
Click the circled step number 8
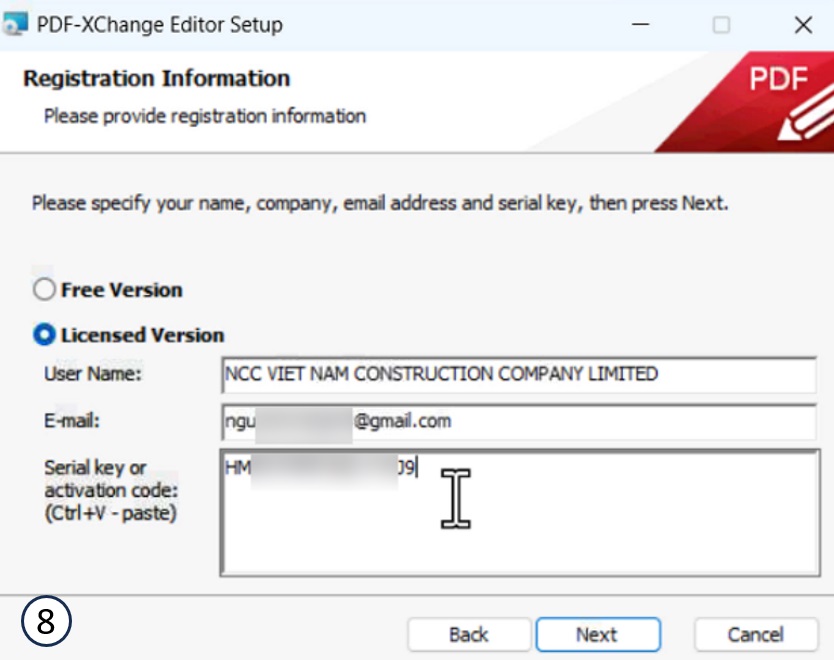pyautogui.click(x=46, y=622)
